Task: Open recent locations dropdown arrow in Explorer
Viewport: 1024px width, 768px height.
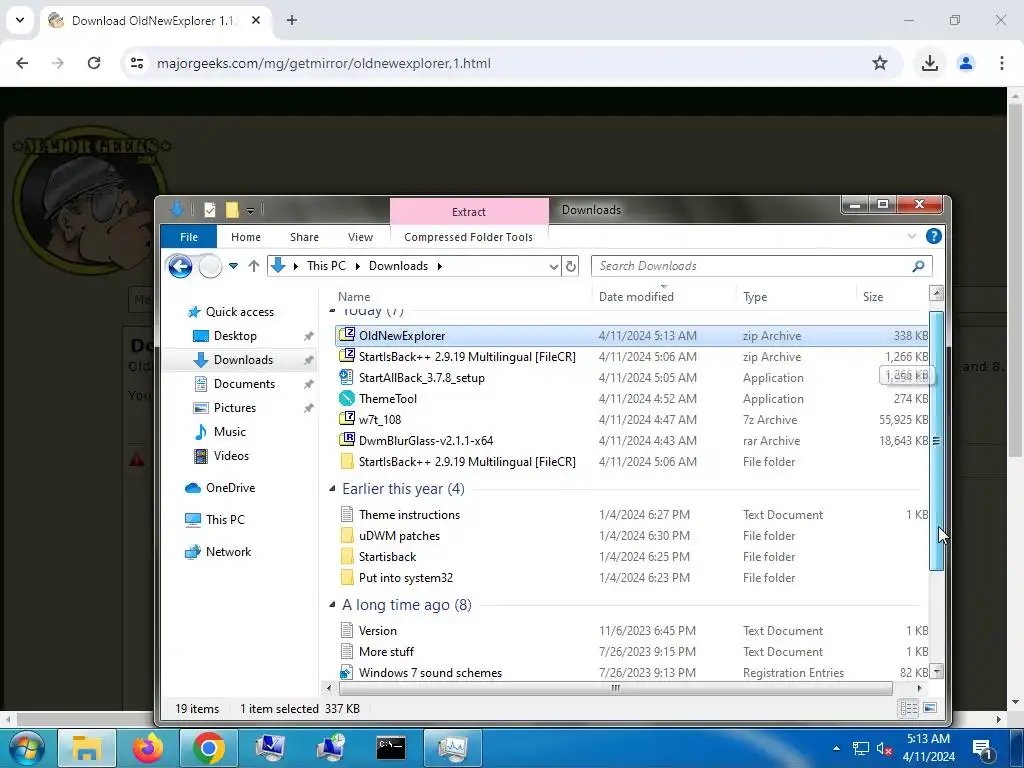Action: pyautogui.click(x=233, y=266)
